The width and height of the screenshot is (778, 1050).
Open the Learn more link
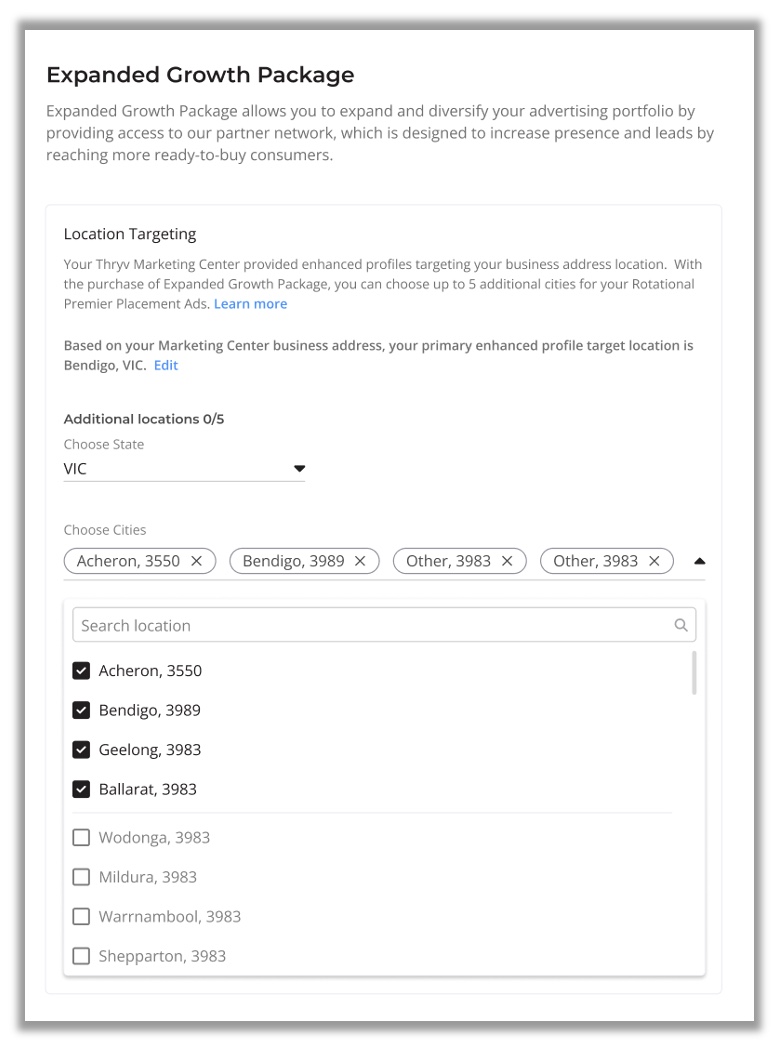coord(250,304)
